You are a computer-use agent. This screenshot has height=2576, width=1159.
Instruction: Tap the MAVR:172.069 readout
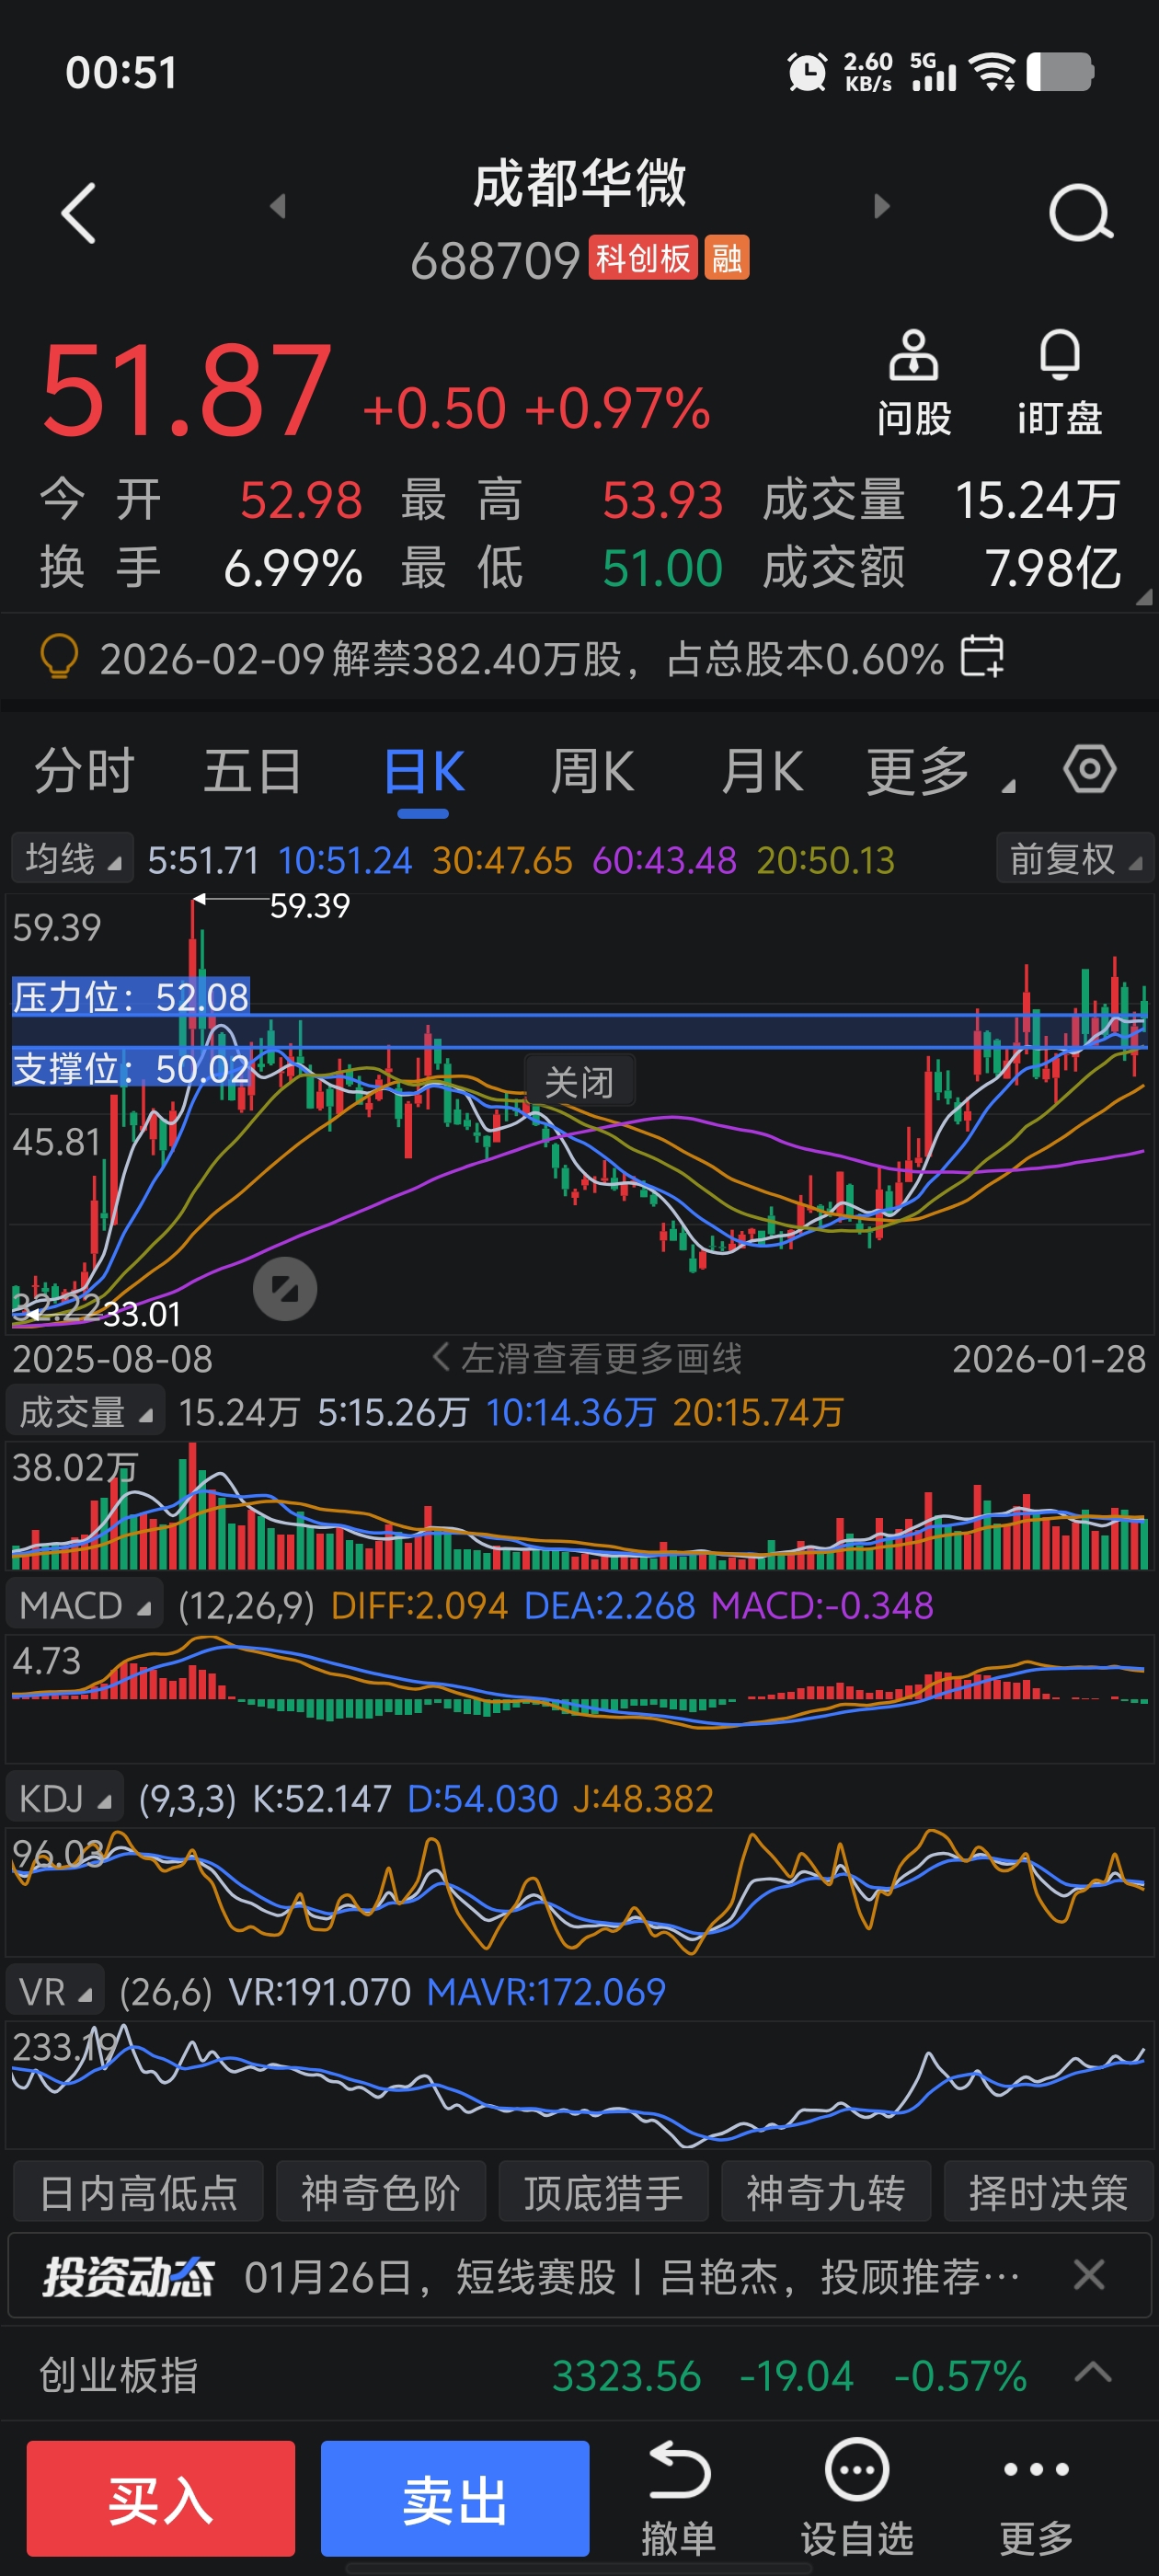(x=546, y=1991)
